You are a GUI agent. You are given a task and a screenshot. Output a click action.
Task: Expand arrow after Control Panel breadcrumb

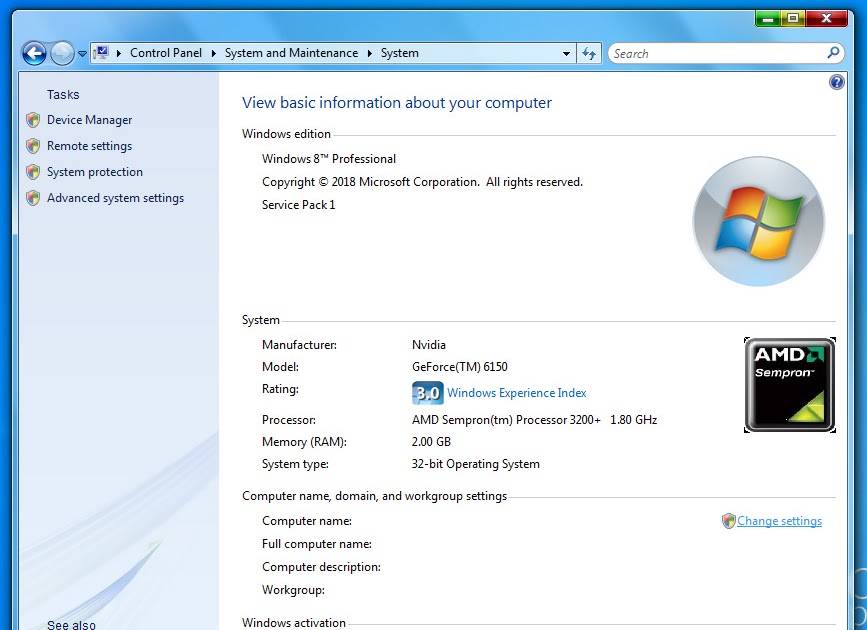(x=213, y=53)
